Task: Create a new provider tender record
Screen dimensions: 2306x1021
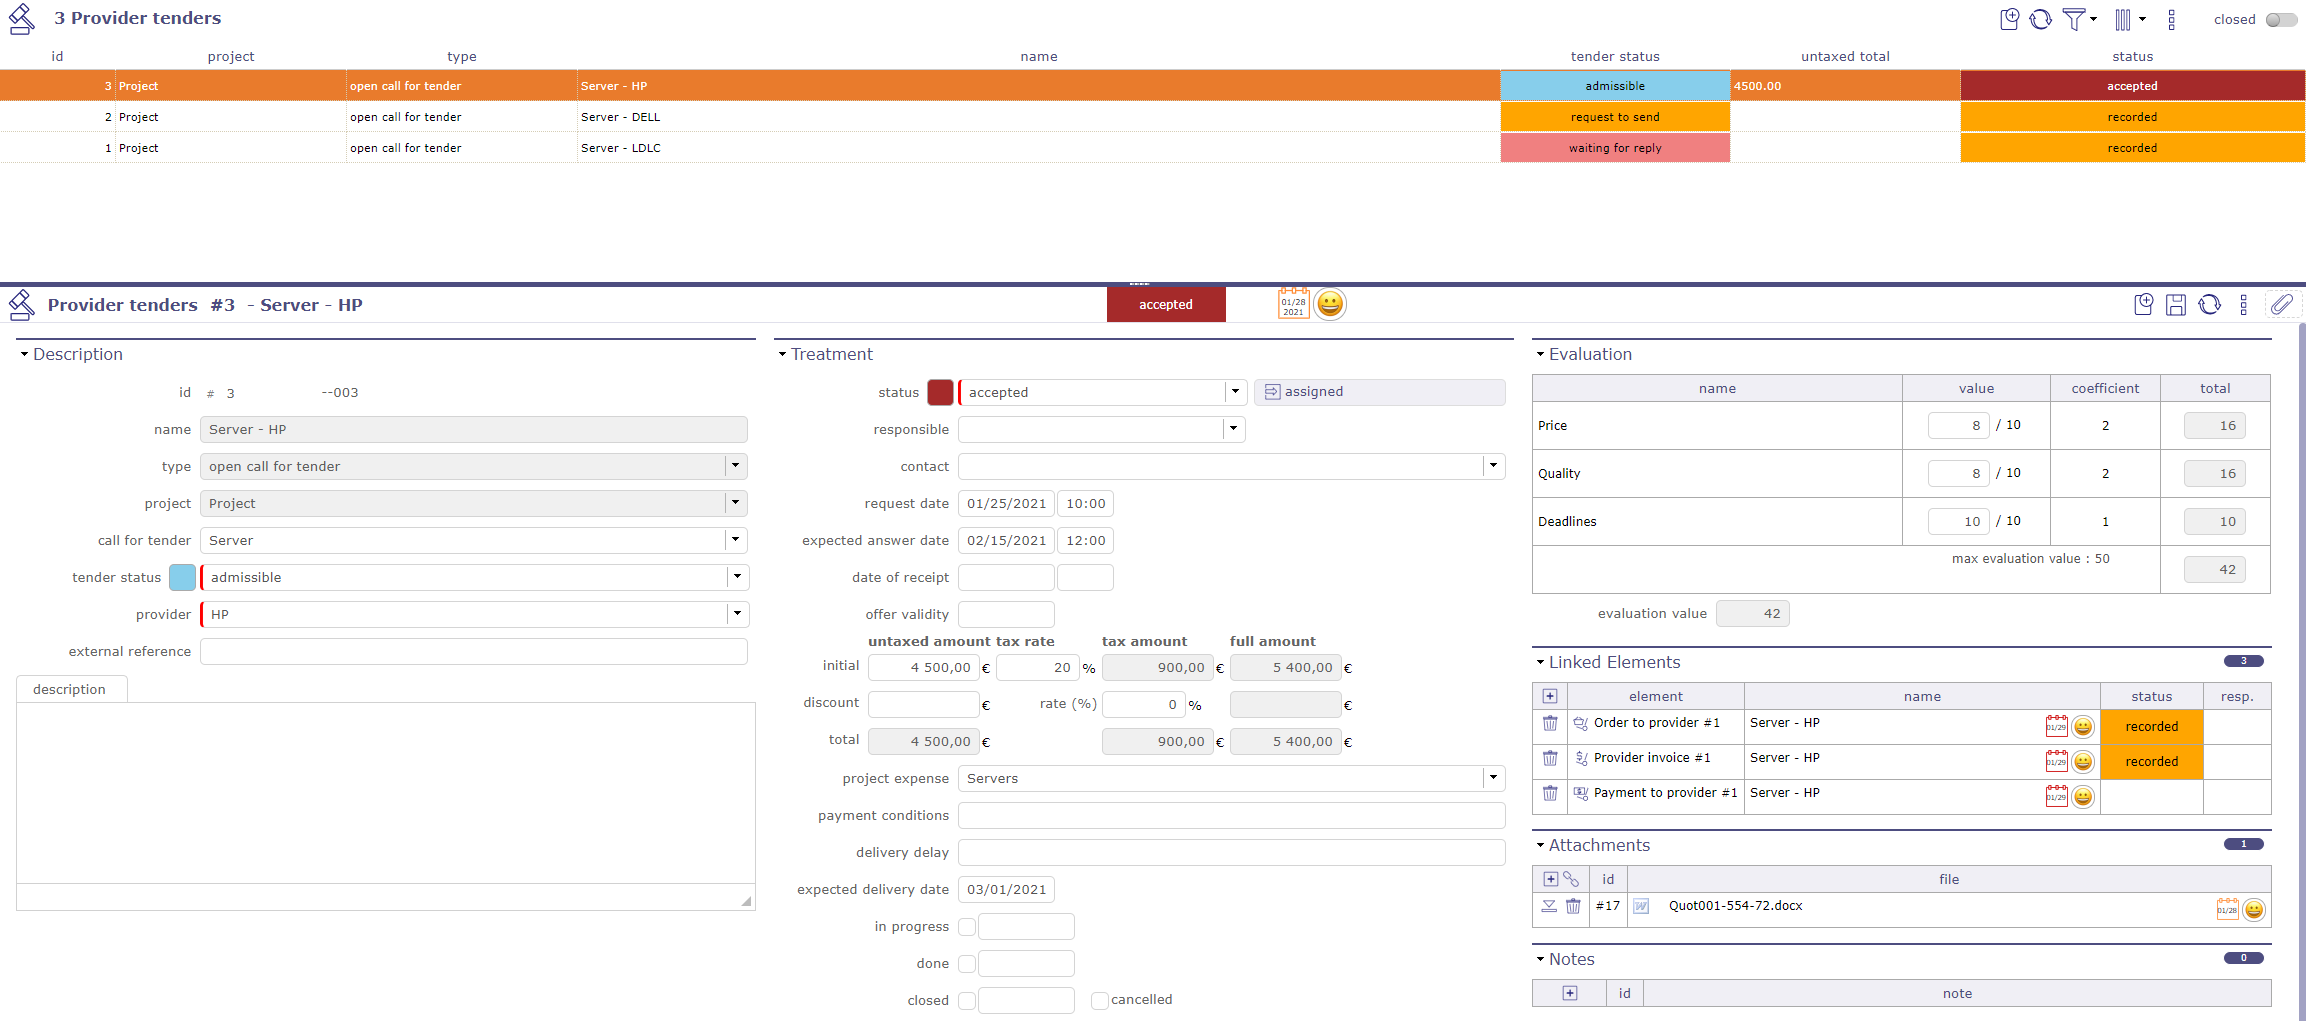Action: click(2010, 19)
